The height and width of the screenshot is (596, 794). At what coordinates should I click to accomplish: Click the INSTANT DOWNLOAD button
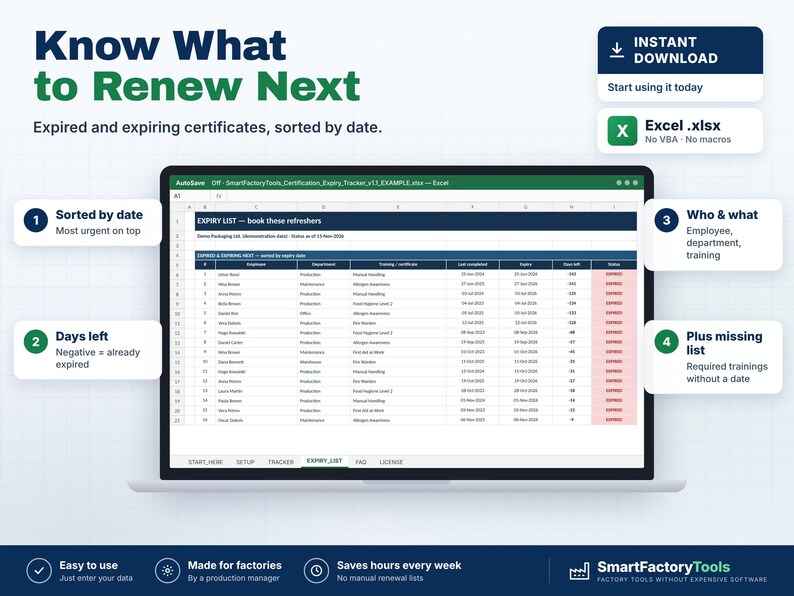[x=680, y=50]
